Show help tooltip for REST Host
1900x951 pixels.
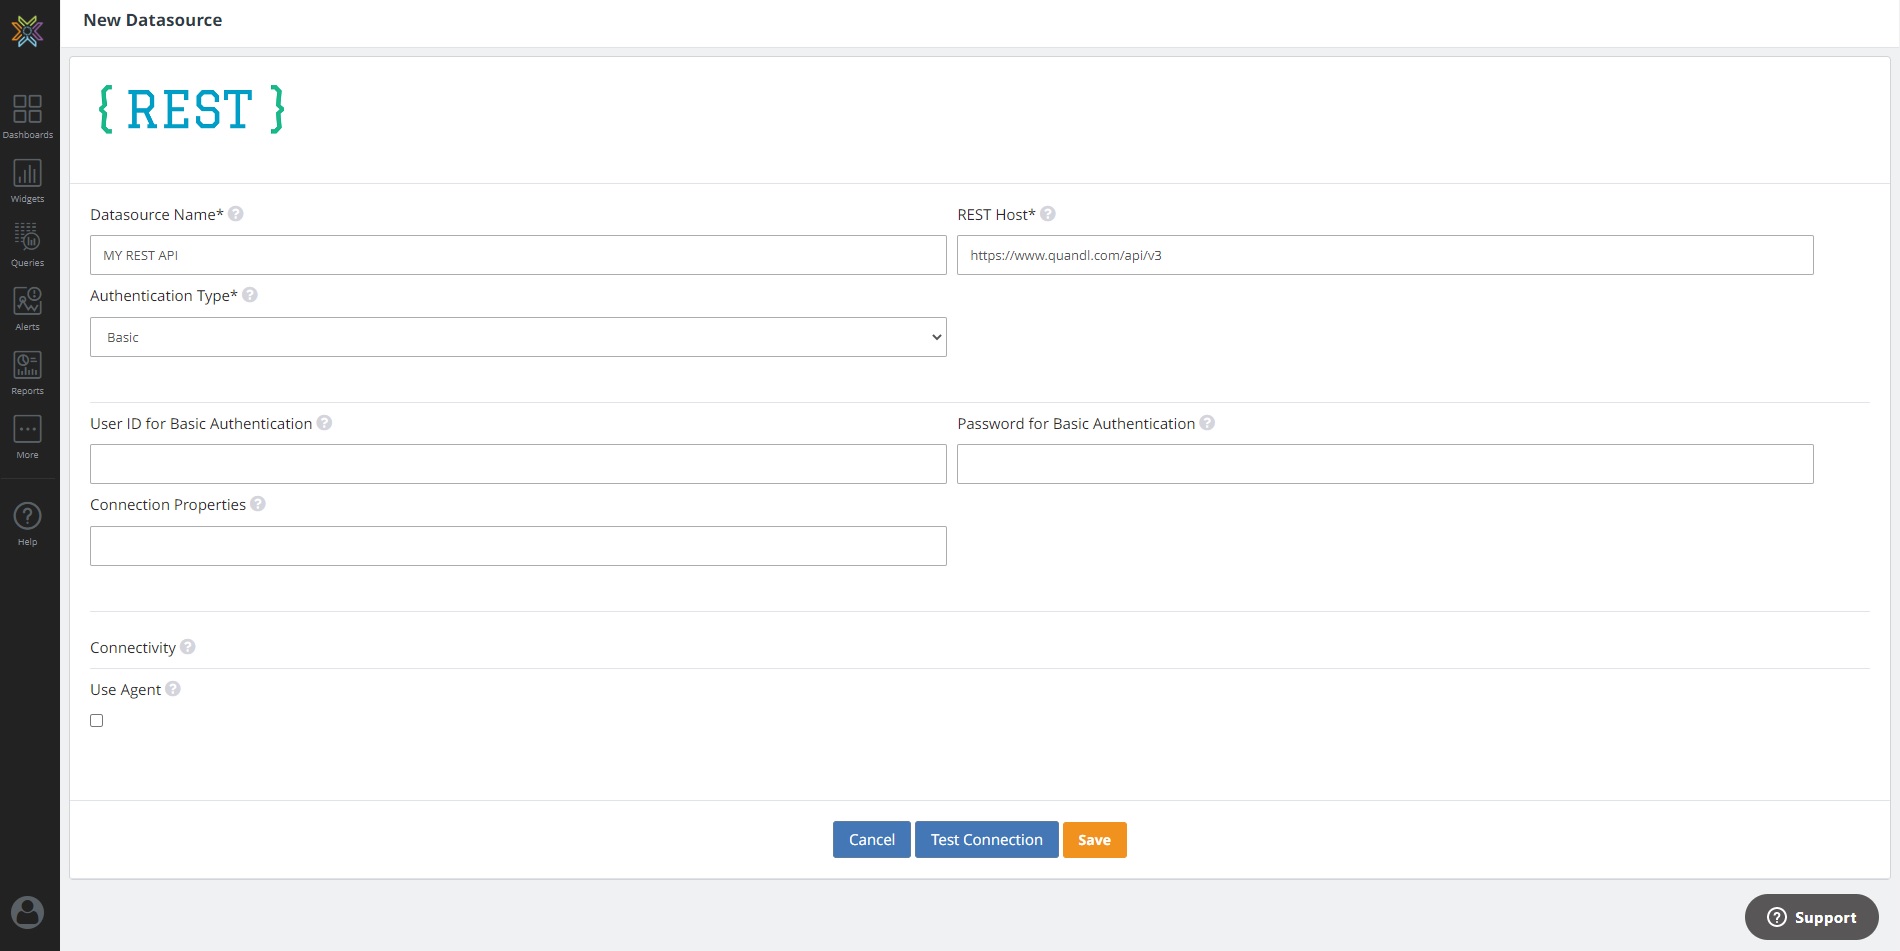pos(1048,214)
